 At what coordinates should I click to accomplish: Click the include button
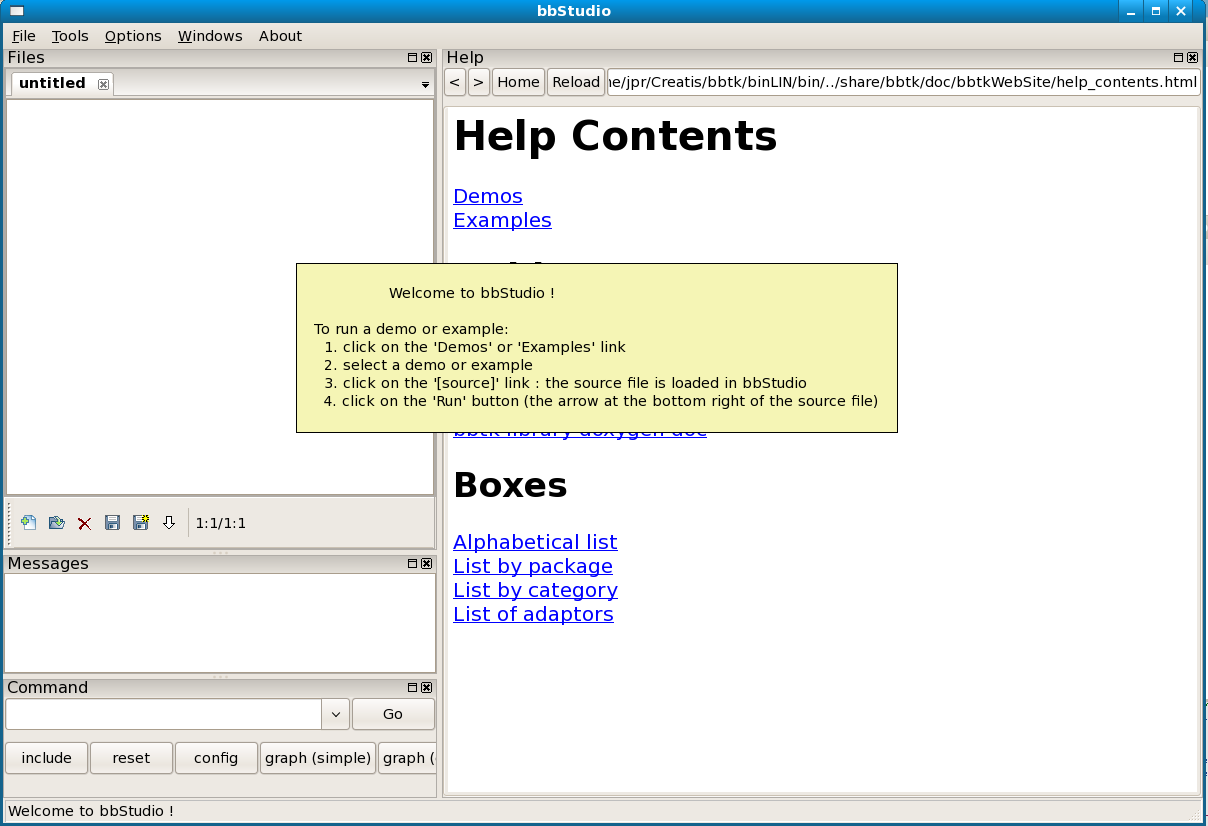coord(47,758)
